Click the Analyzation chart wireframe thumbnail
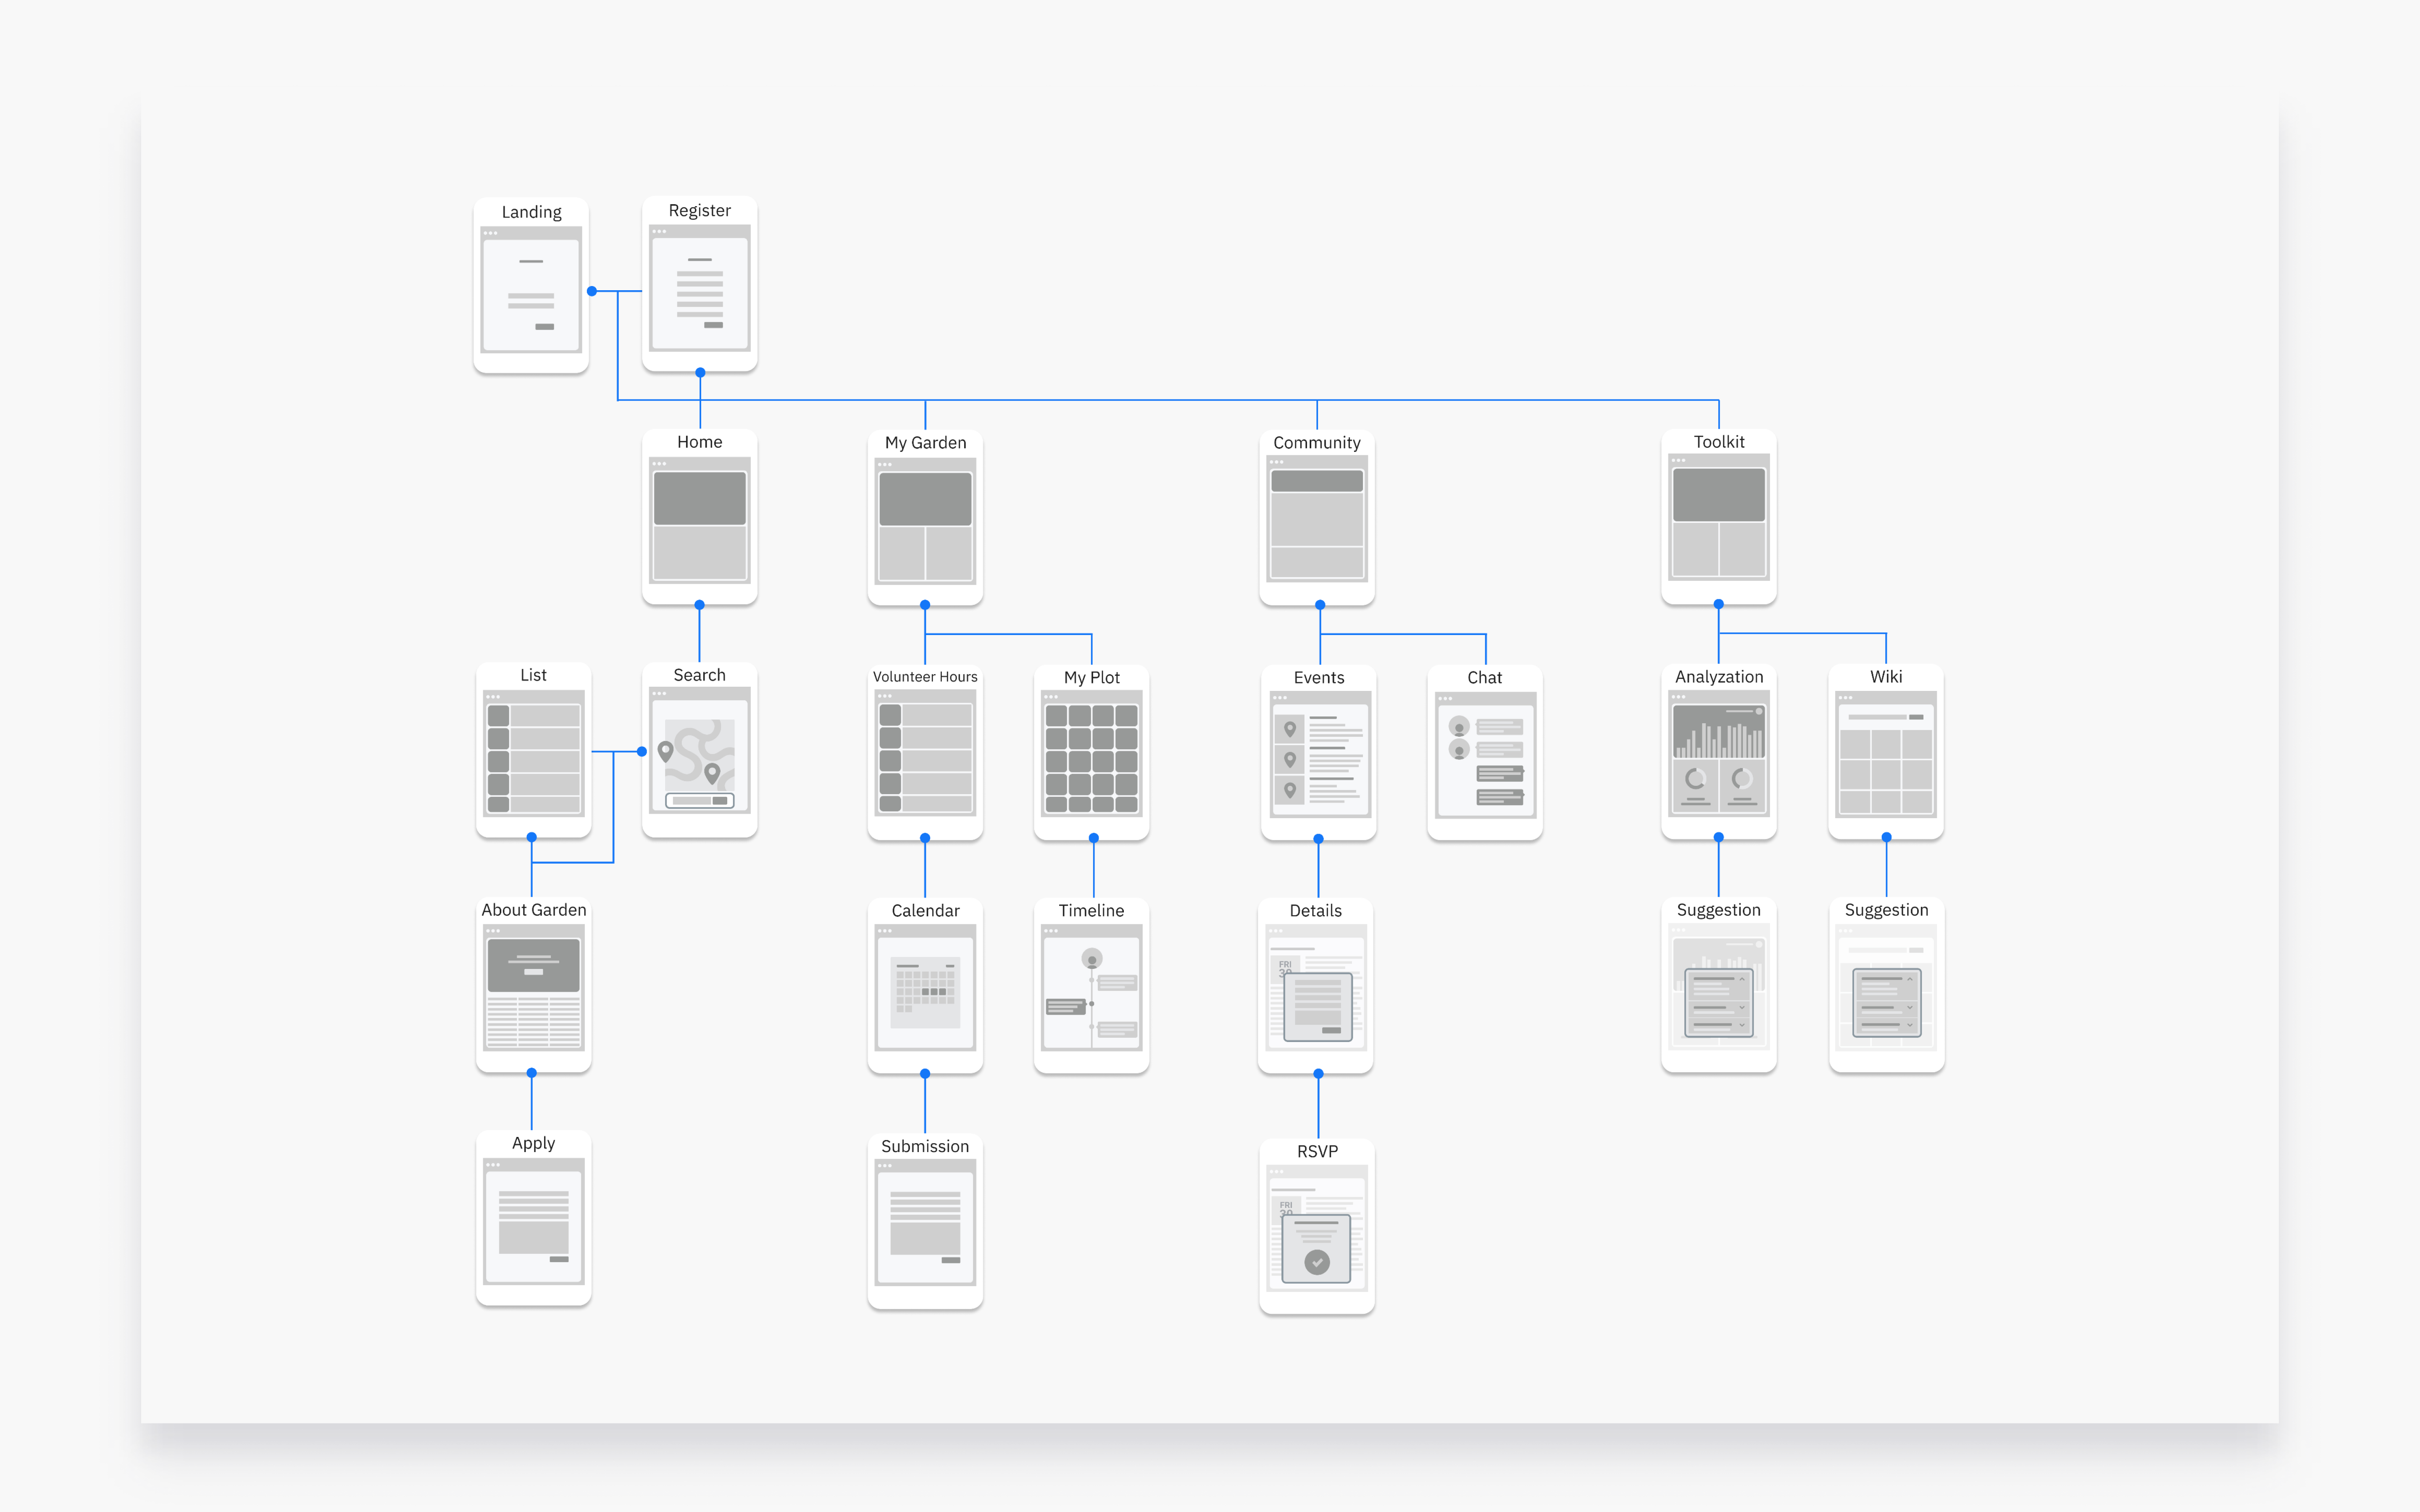Viewport: 2420px width, 1512px height. (1719, 754)
